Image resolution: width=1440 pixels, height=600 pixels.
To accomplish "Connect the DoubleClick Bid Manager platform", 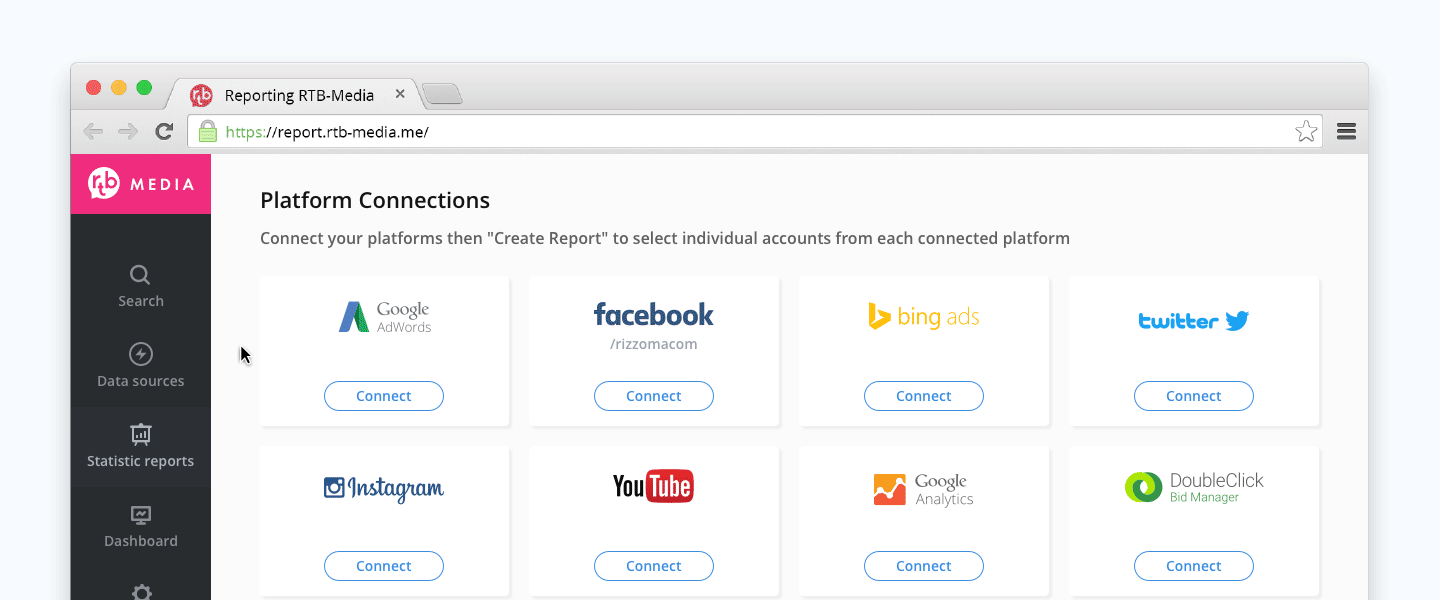I will pos(1194,566).
